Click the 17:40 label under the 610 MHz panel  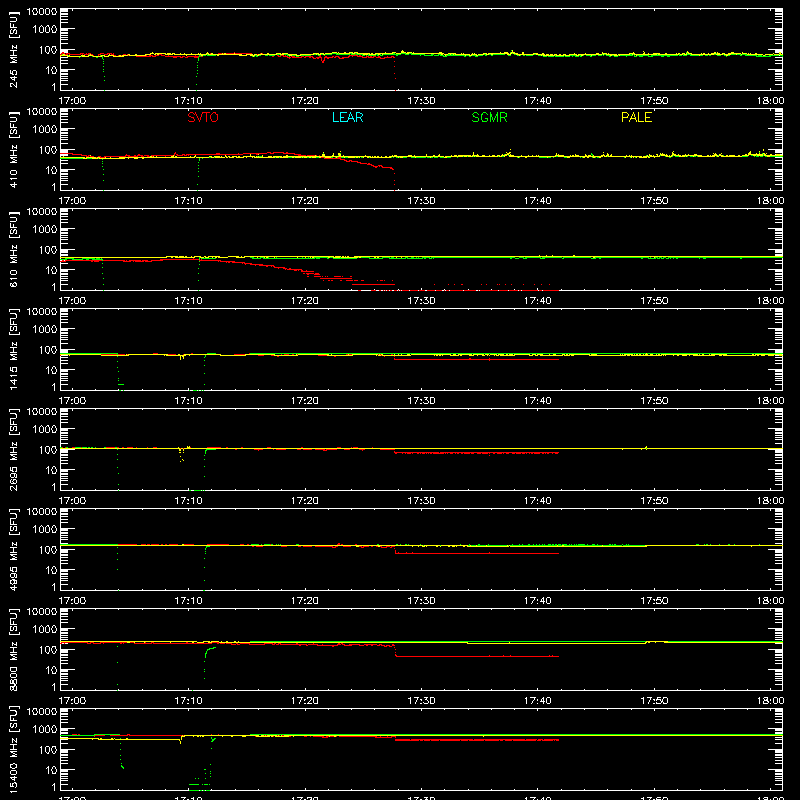click(x=538, y=301)
